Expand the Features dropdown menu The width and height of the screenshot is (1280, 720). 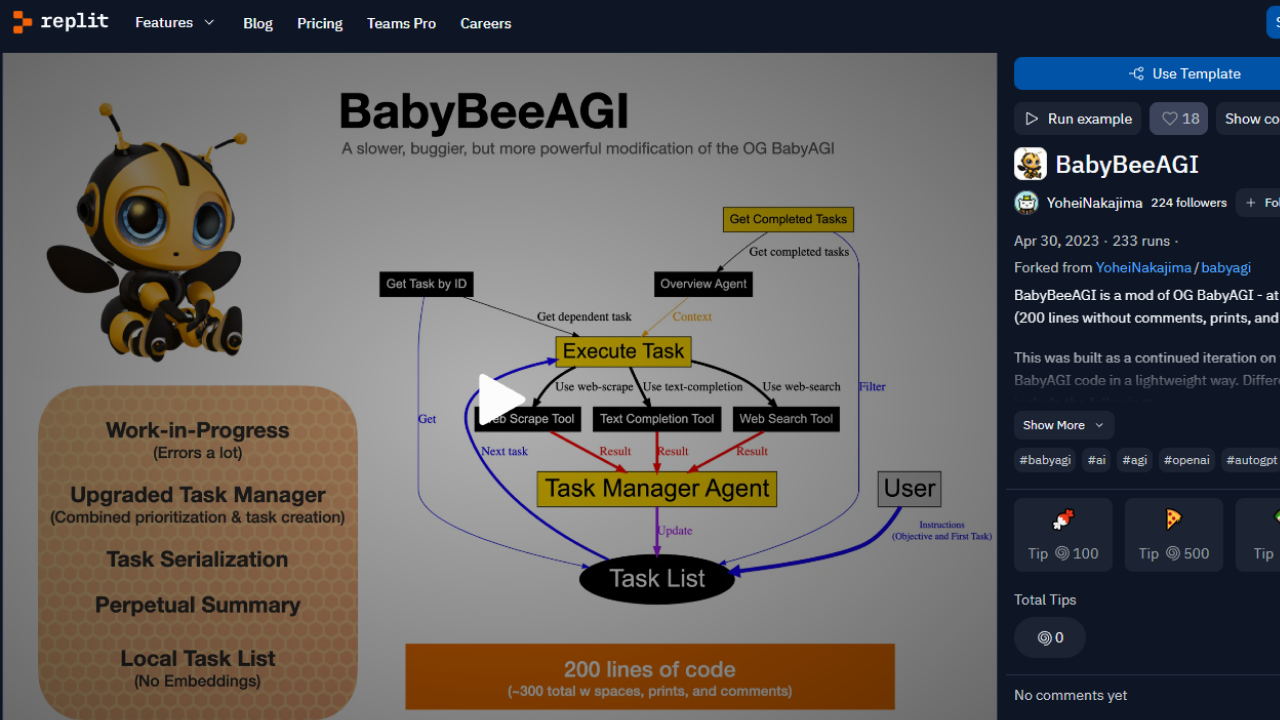tap(175, 22)
